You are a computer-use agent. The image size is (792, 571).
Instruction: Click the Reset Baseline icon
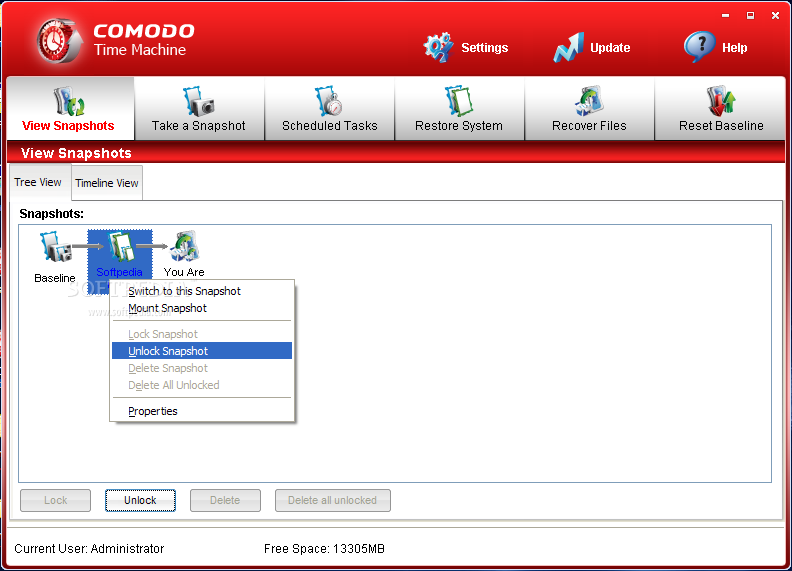(721, 101)
